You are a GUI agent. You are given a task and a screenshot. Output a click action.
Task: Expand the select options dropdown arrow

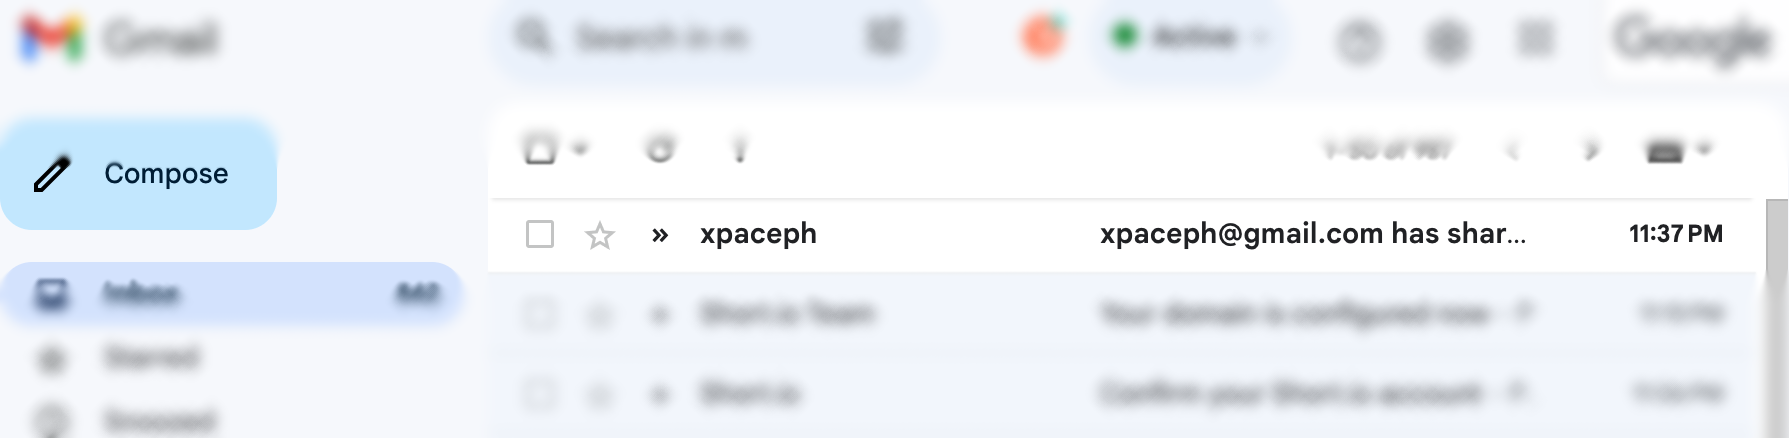pyautogui.click(x=581, y=150)
